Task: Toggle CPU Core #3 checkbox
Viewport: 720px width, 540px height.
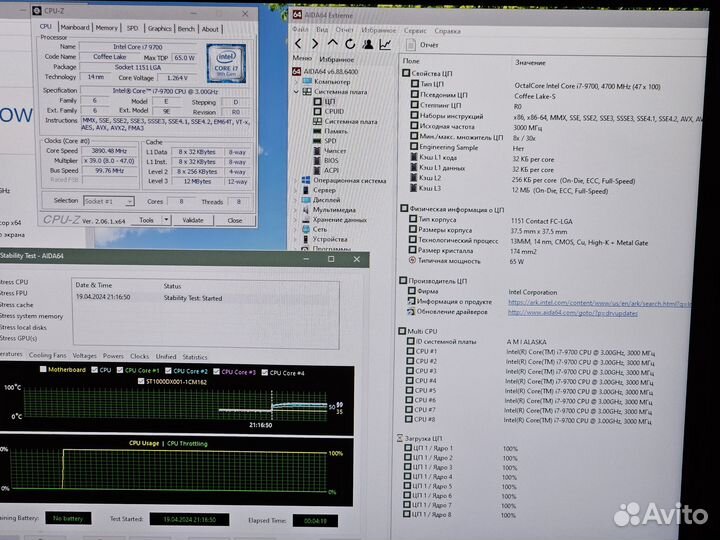Action: point(216,371)
